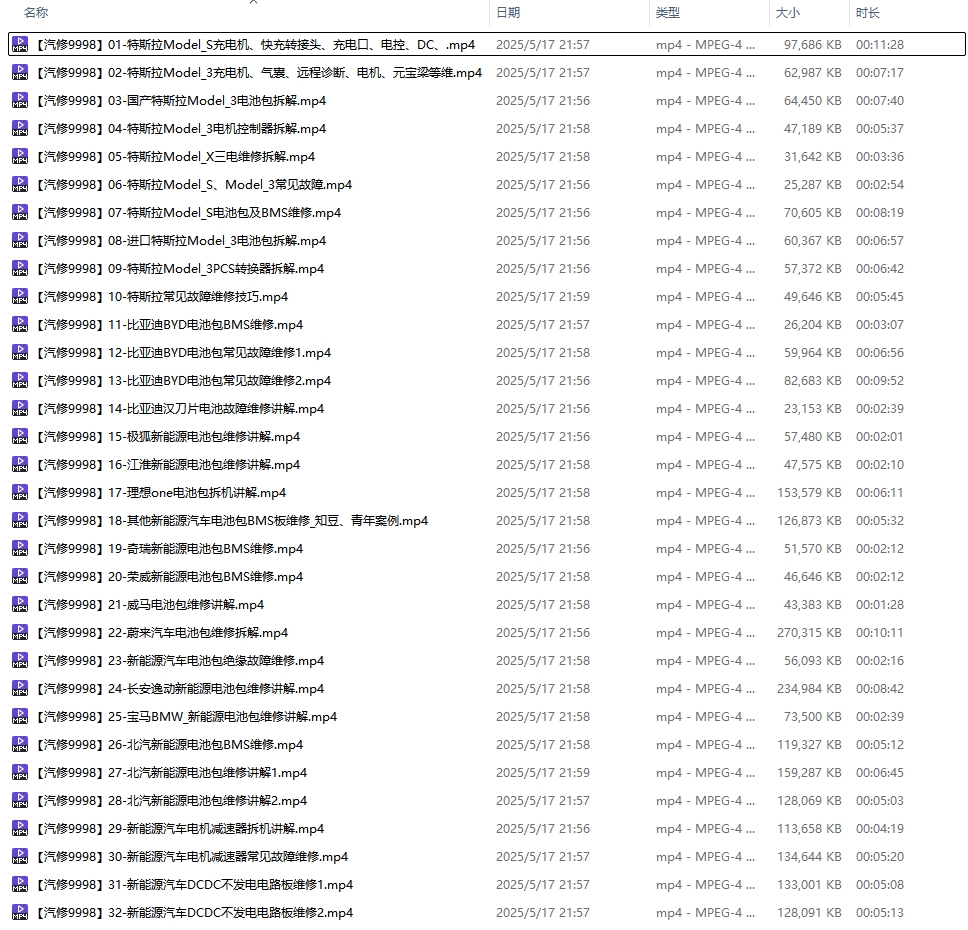Screen dimensions: 968x930
Task: Select the file icon for 25-宝马BMW_新能源电池包维修讲解
Action: 20,717
